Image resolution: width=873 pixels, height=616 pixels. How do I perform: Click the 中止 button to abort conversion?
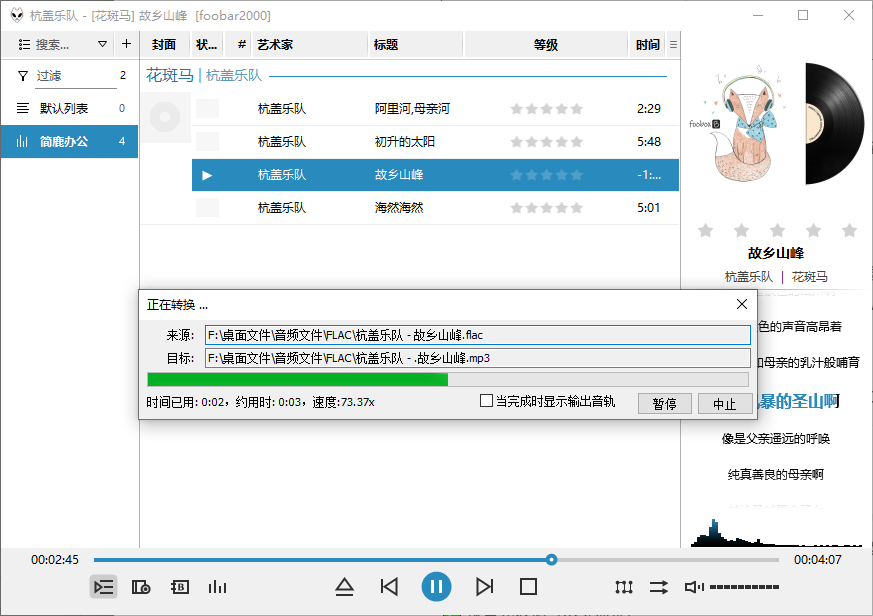[x=726, y=403]
